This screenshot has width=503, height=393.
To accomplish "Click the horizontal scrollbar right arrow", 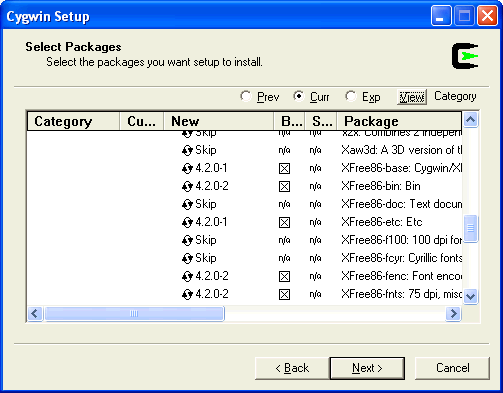I will 454,314.
